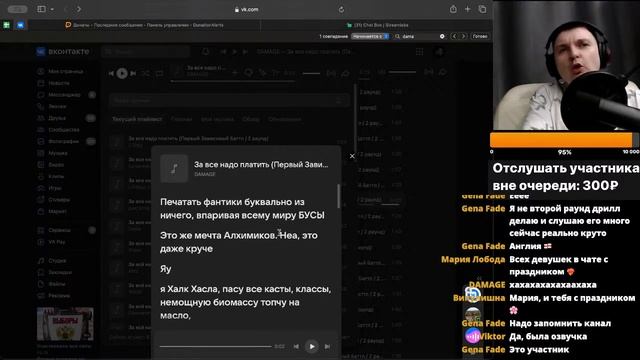The image size is (640, 360).
Task: Click the play icon in the VK header
Action: [x=234, y=52]
